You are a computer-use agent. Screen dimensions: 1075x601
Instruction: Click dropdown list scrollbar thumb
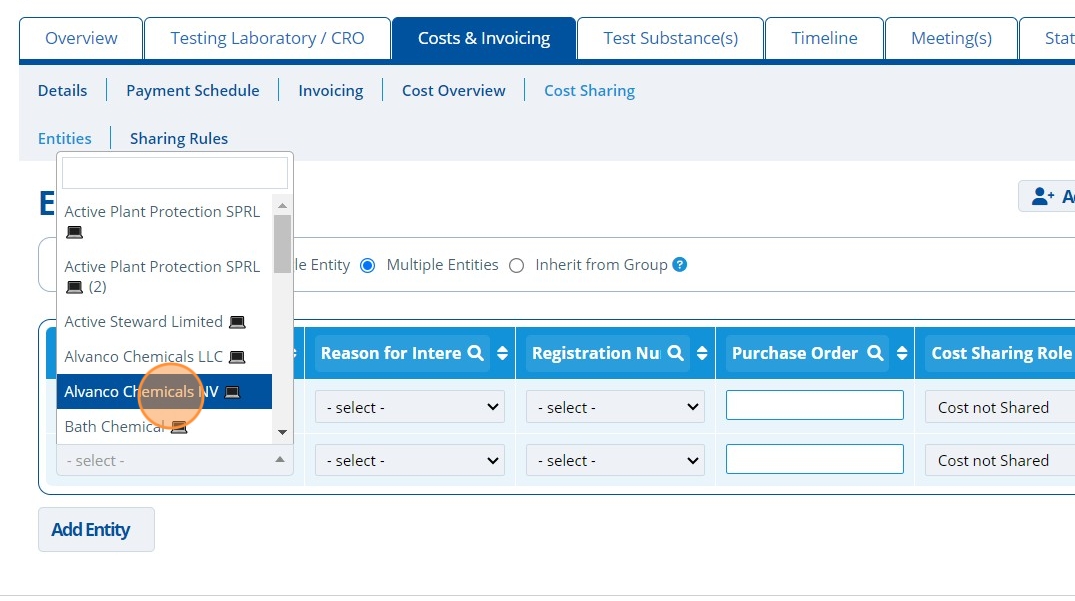pyautogui.click(x=282, y=244)
